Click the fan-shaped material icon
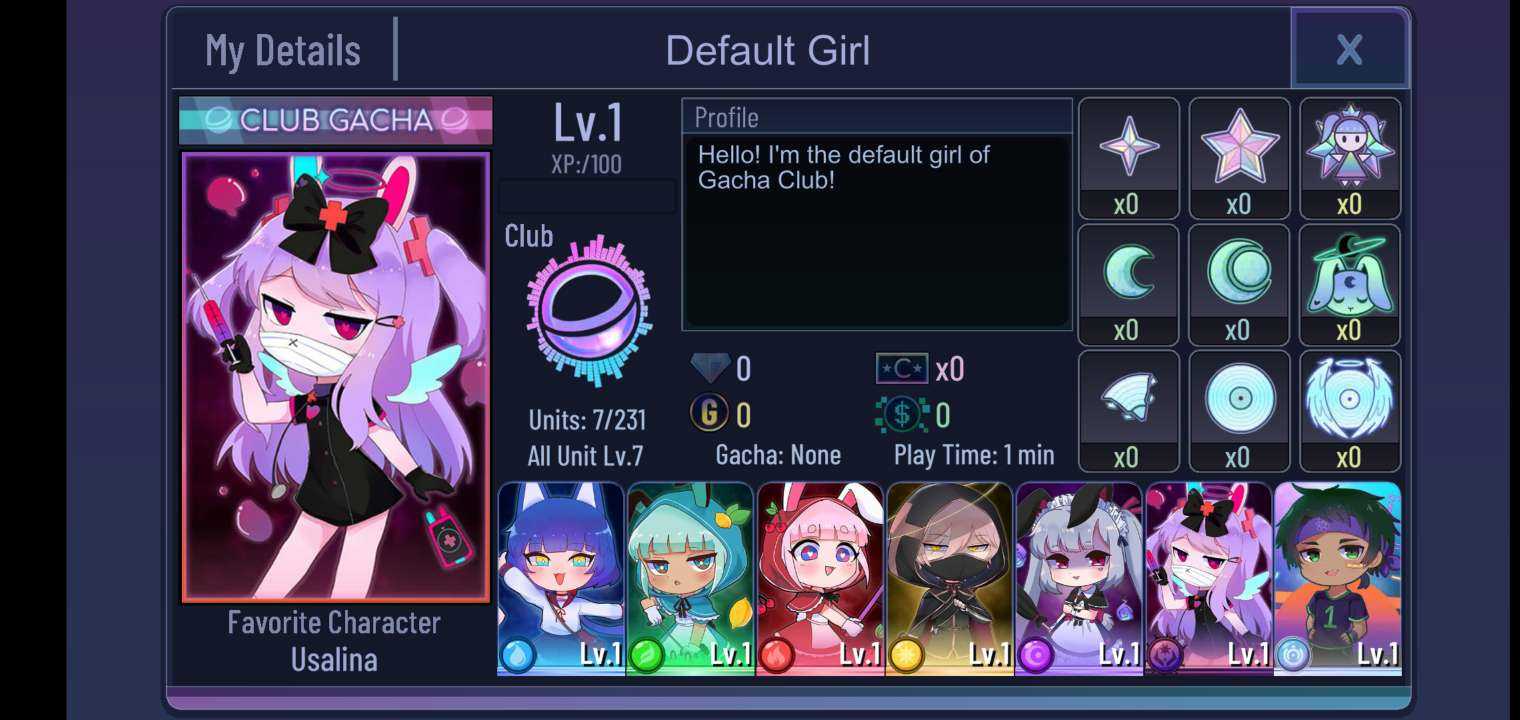Screen dimensions: 1520x720 pyautogui.click(x=1128, y=398)
